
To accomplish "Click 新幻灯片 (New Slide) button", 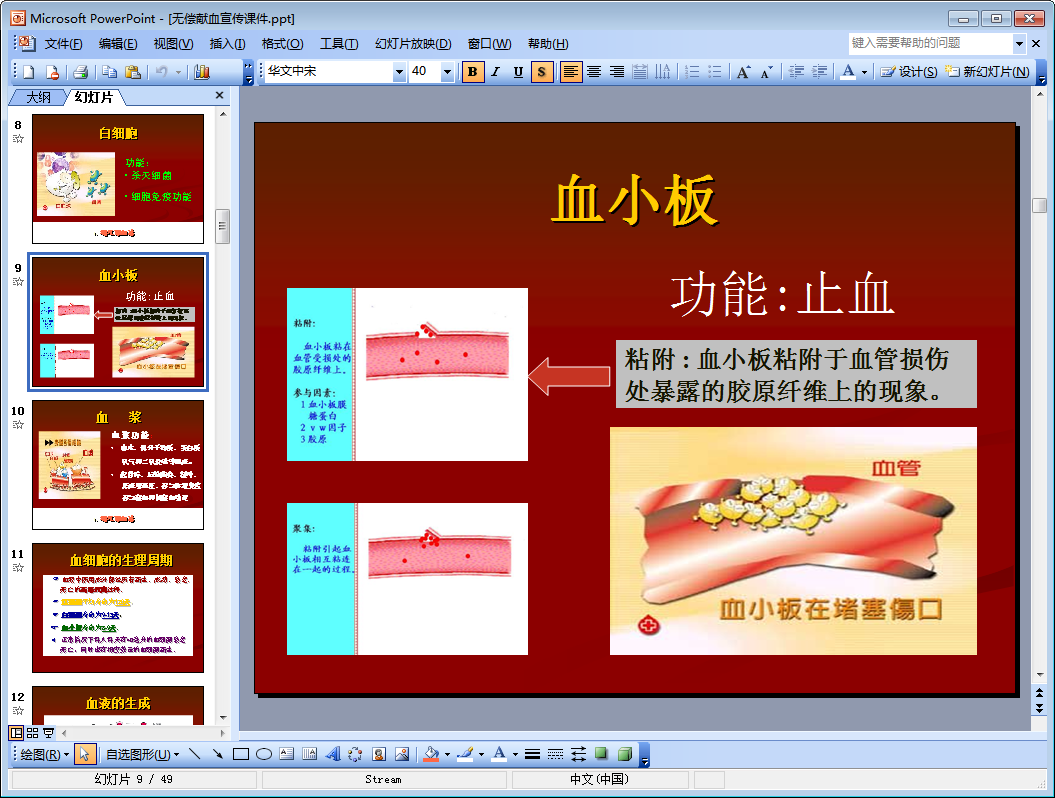I will pos(987,71).
